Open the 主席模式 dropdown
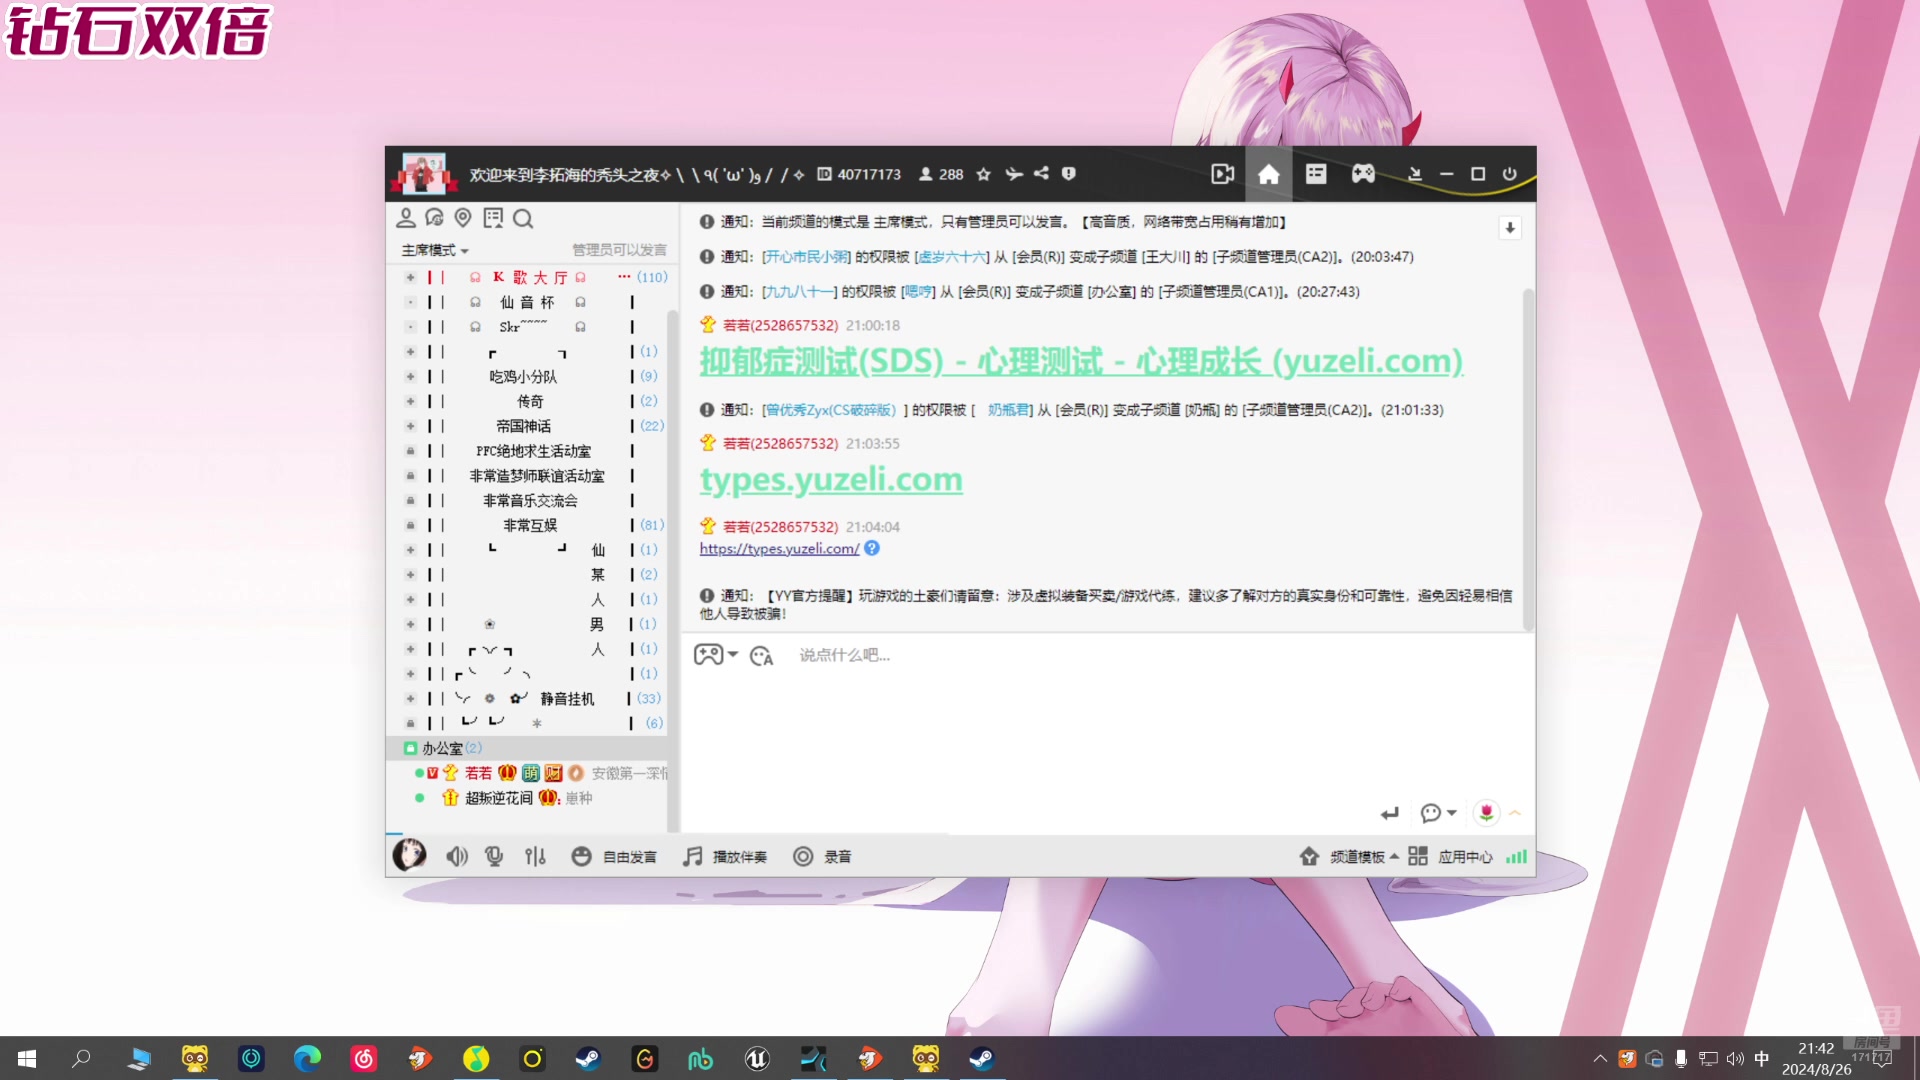The height and width of the screenshot is (1080, 1920). tap(435, 250)
